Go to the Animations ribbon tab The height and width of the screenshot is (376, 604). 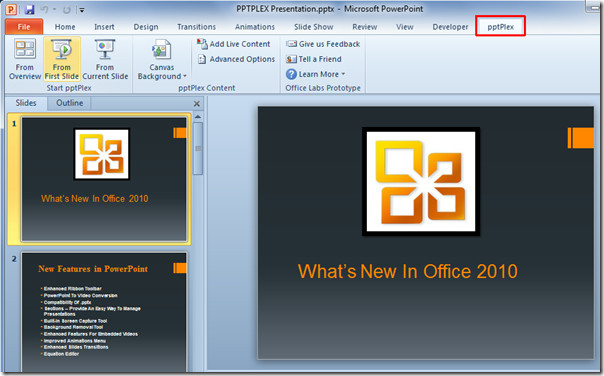click(x=255, y=27)
